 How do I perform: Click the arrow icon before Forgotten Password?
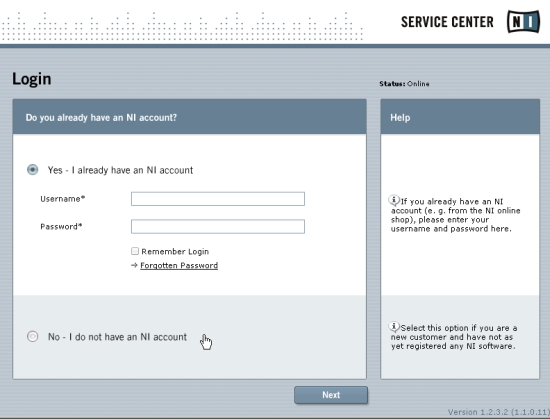134,265
